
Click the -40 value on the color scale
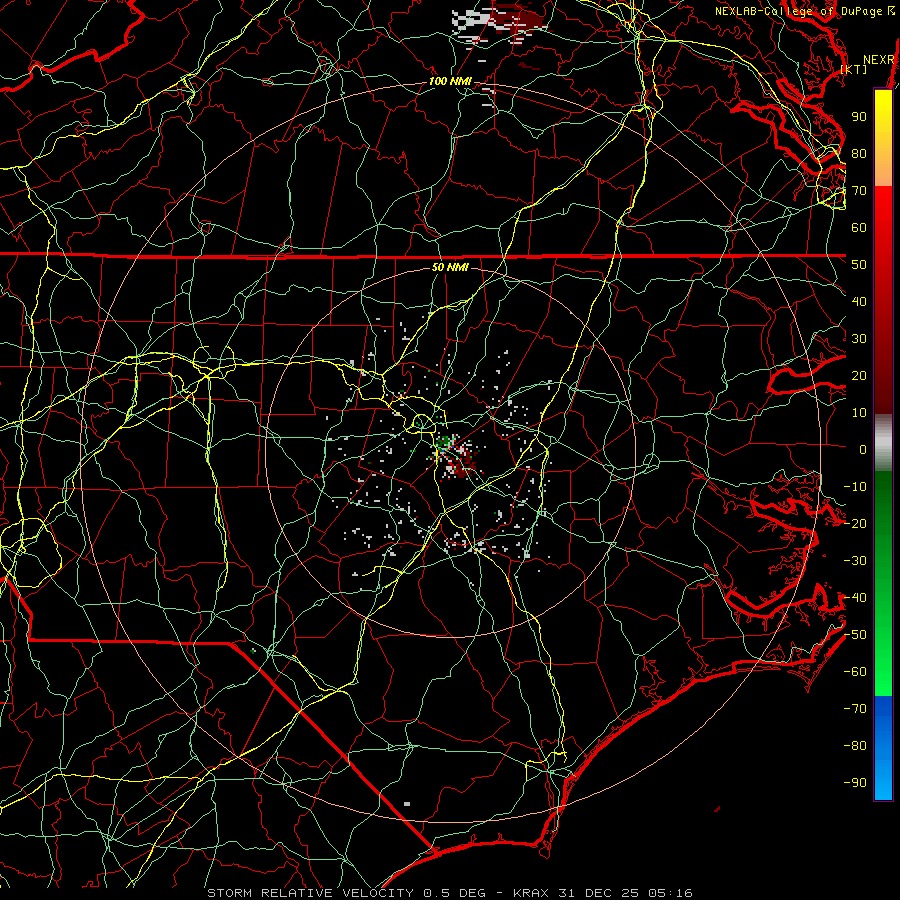tap(855, 598)
